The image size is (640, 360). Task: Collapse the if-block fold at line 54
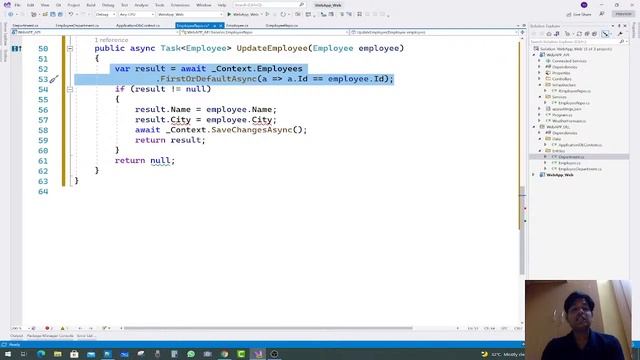click(70, 89)
